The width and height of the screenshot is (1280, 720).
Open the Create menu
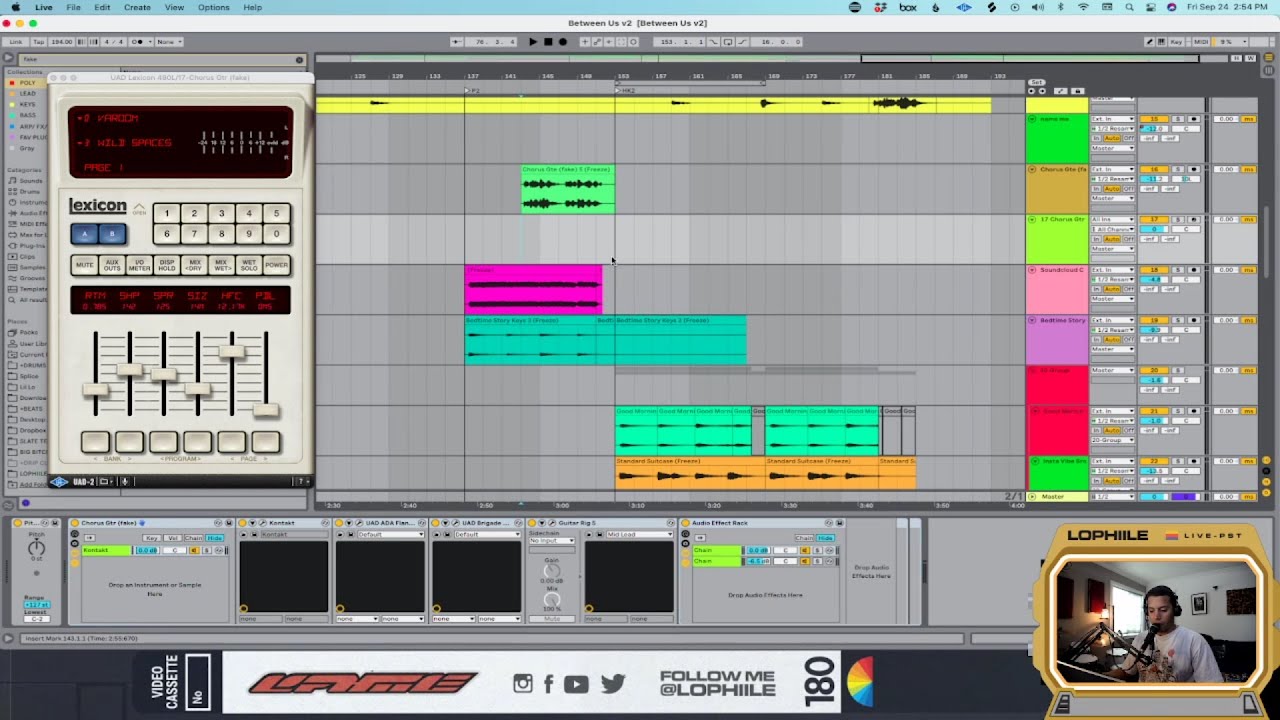point(137,7)
